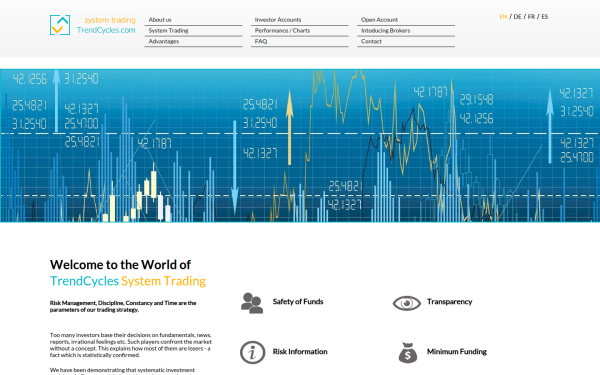Click the 'system trading' logo tagline
Screen dimensions: 600x375
pyautogui.click(x=110, y=20)
